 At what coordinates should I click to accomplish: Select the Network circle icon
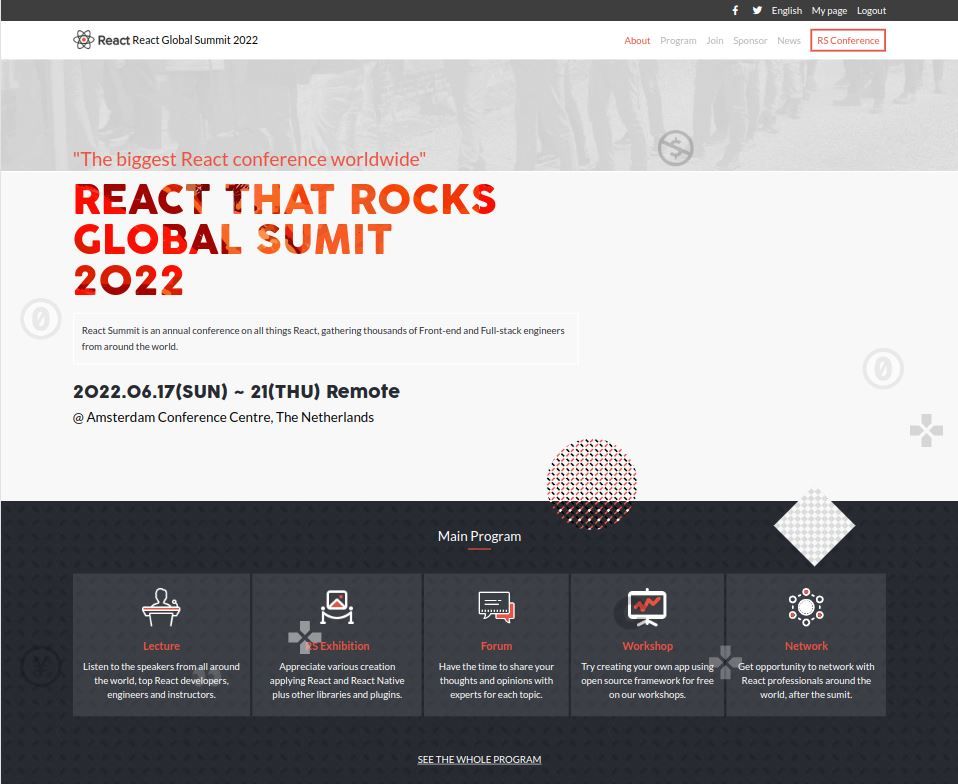pyautogui.click(x=806, y=607)
